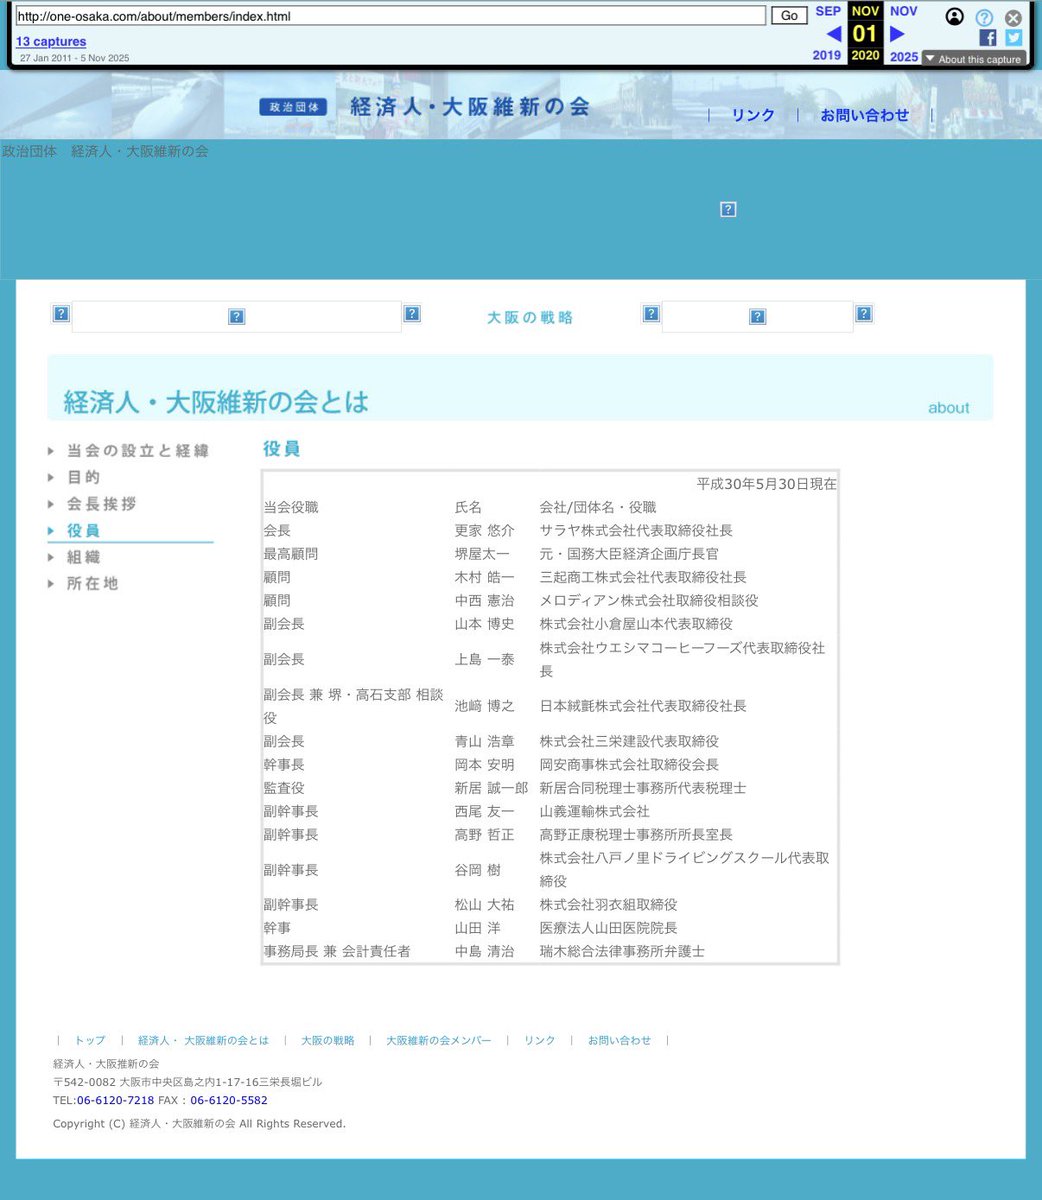Select the year 2019 link
This screenshot has height=1200, width=1042.
pos(827,56)
